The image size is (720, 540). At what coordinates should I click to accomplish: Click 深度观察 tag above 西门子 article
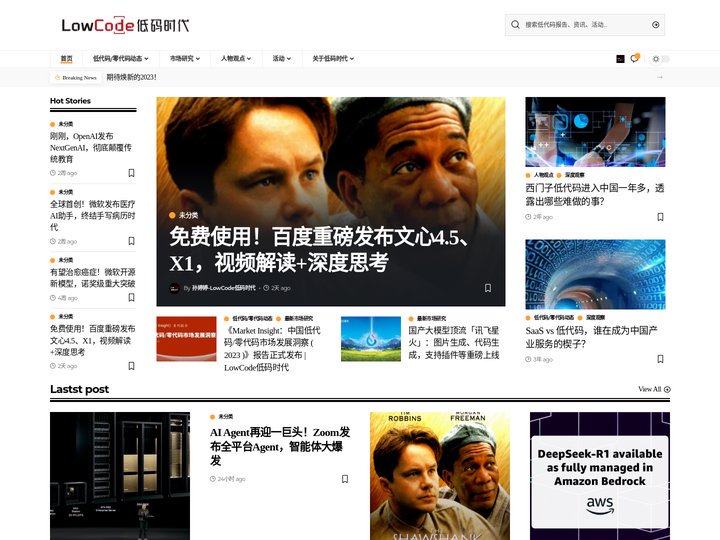coord(574,175)
